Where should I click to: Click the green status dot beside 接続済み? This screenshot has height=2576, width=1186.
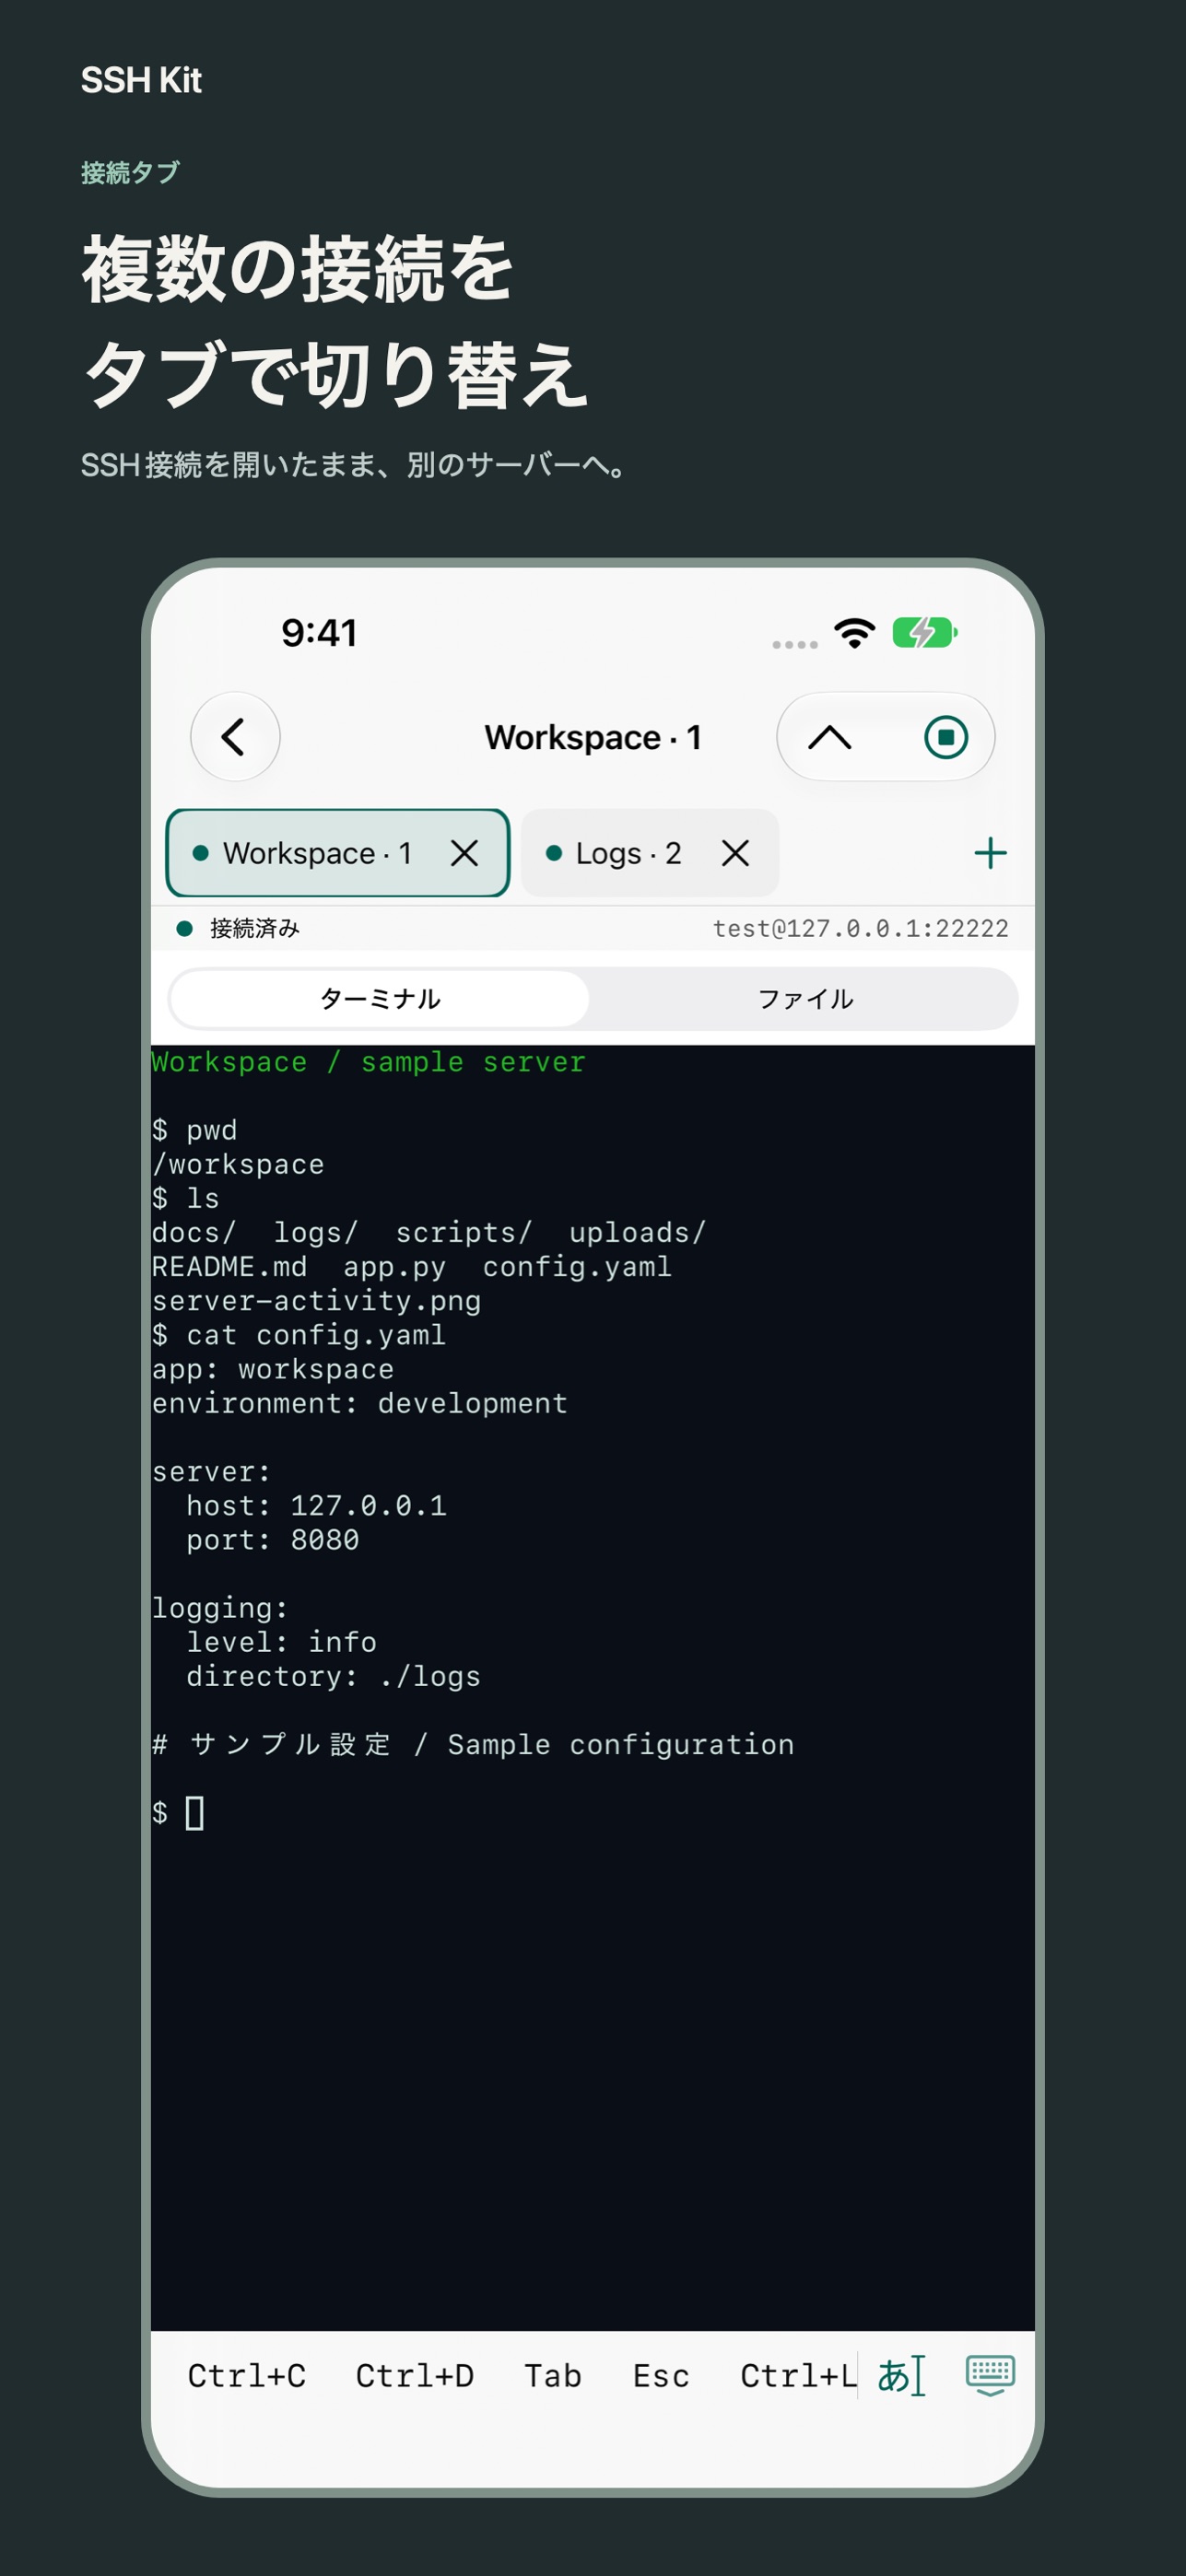point(184,928)
